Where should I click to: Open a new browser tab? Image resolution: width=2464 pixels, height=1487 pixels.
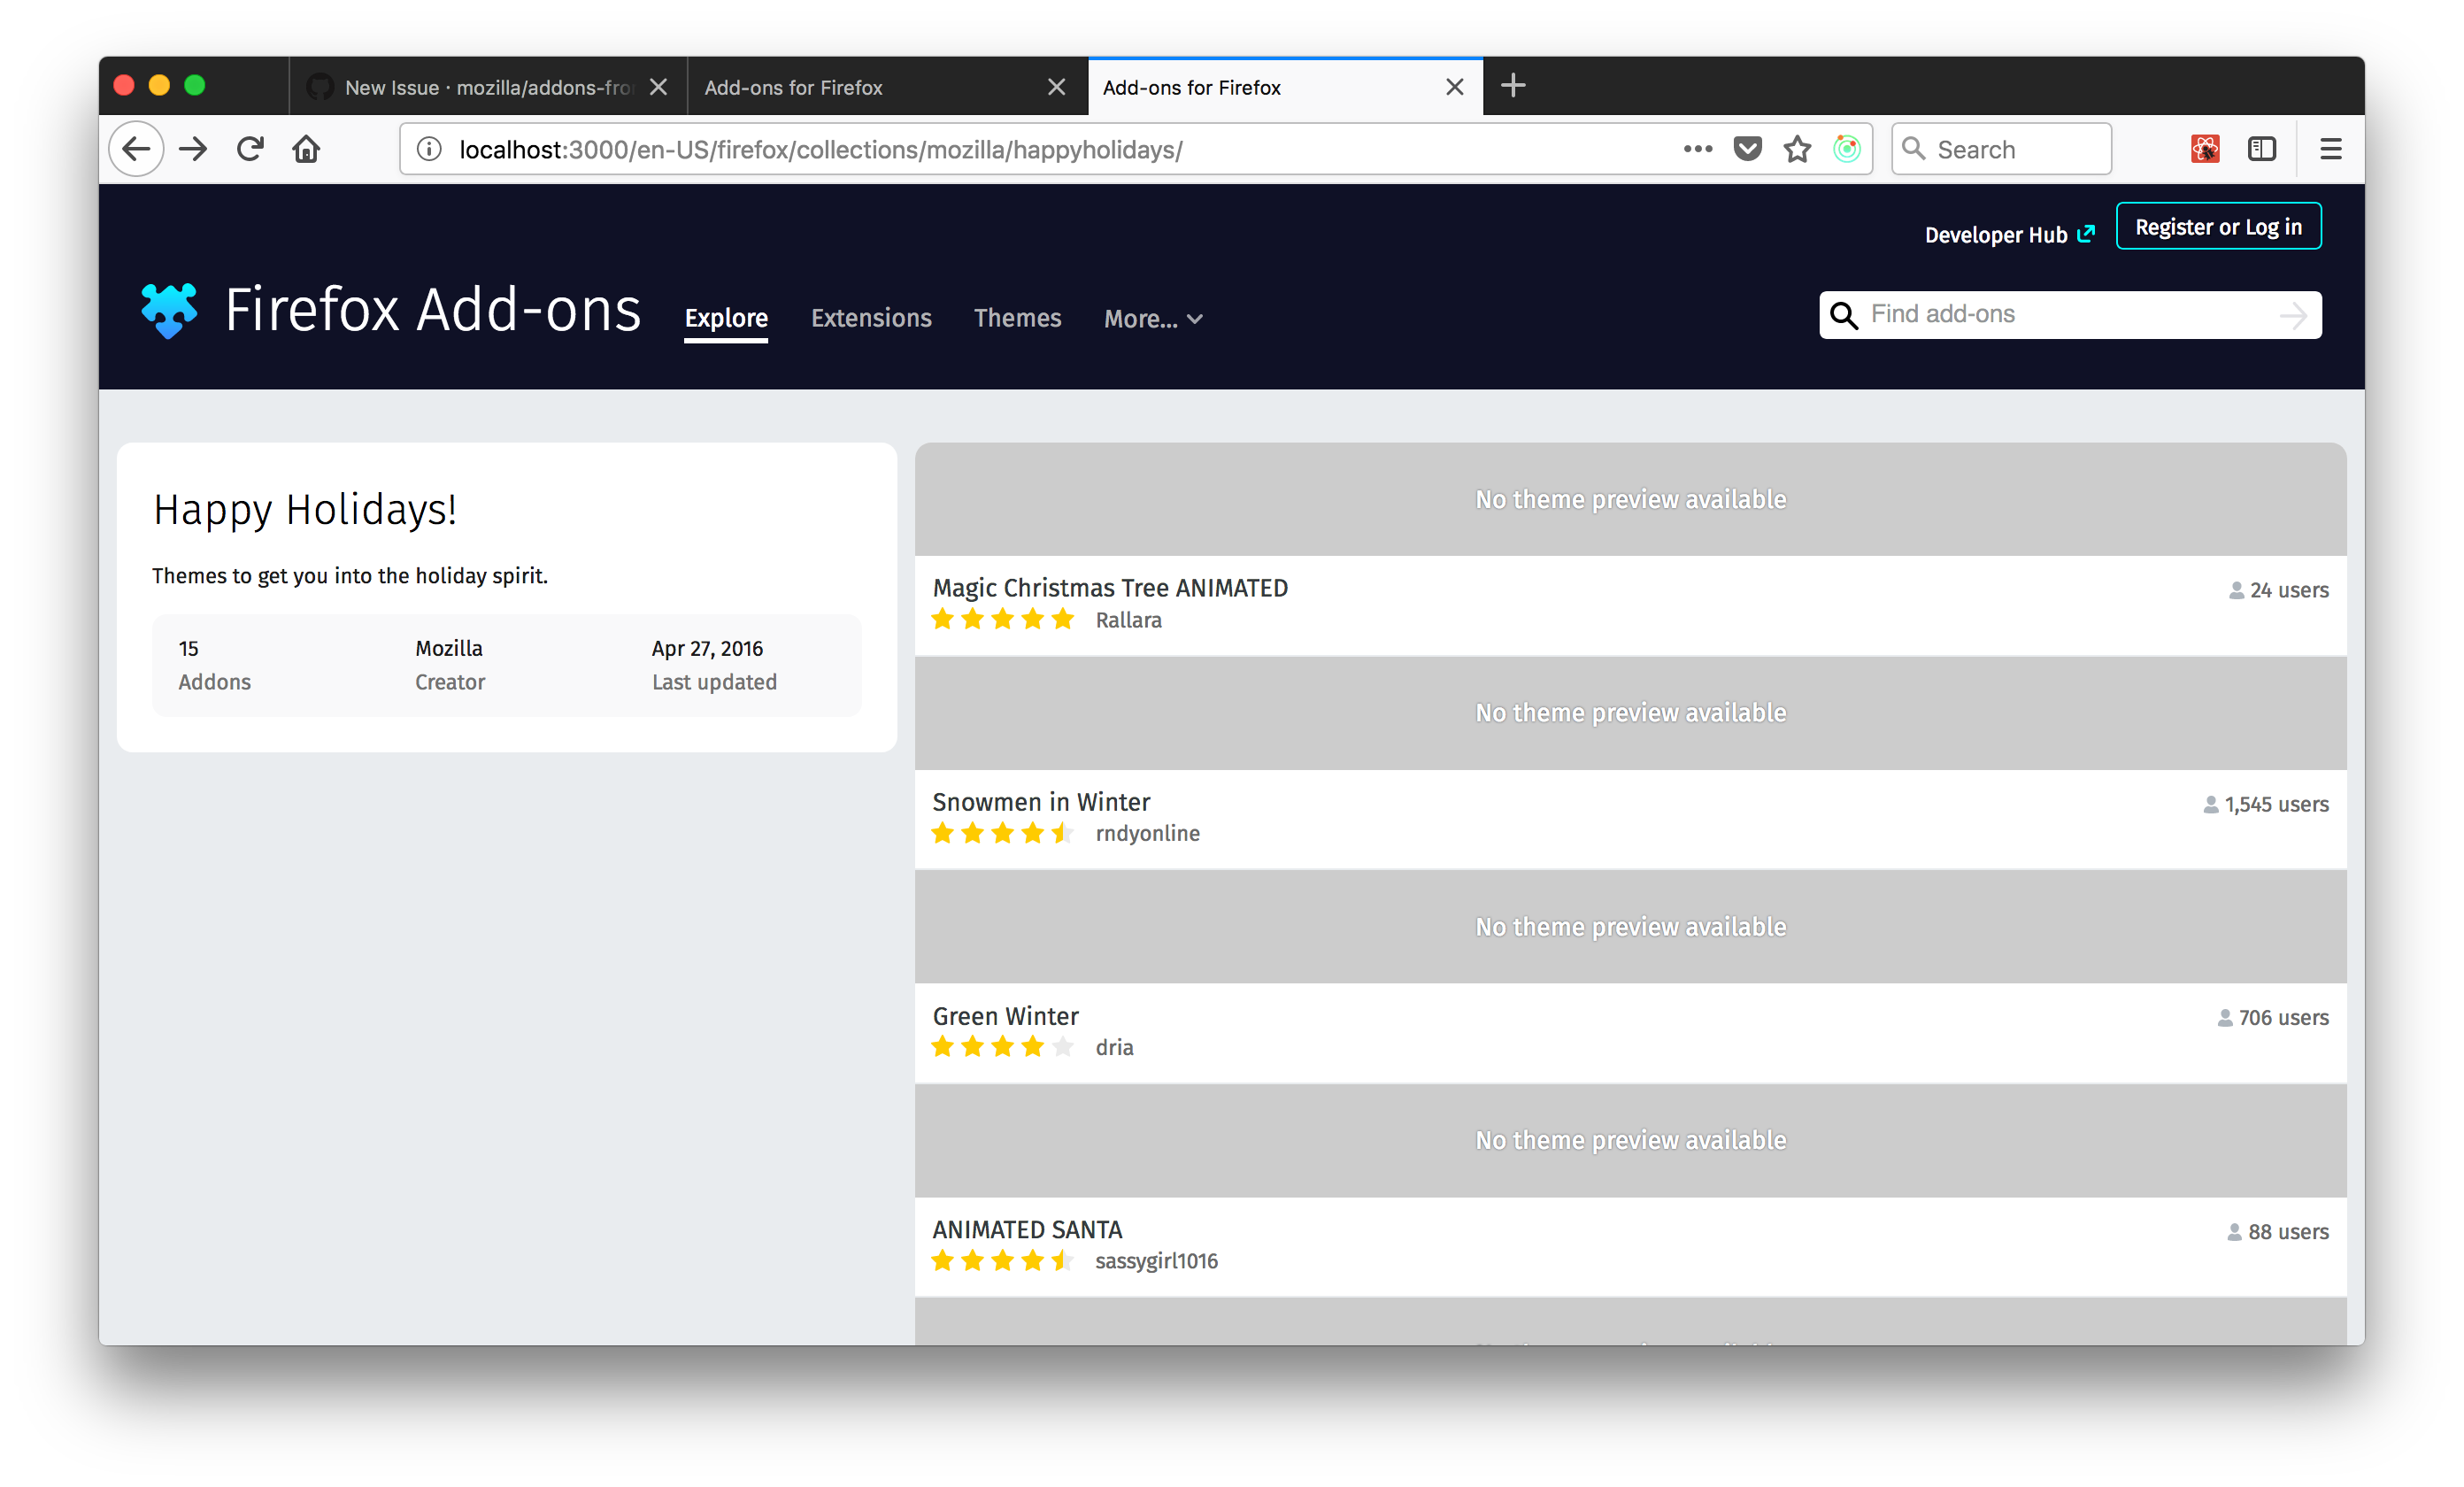pos(1513,86)
